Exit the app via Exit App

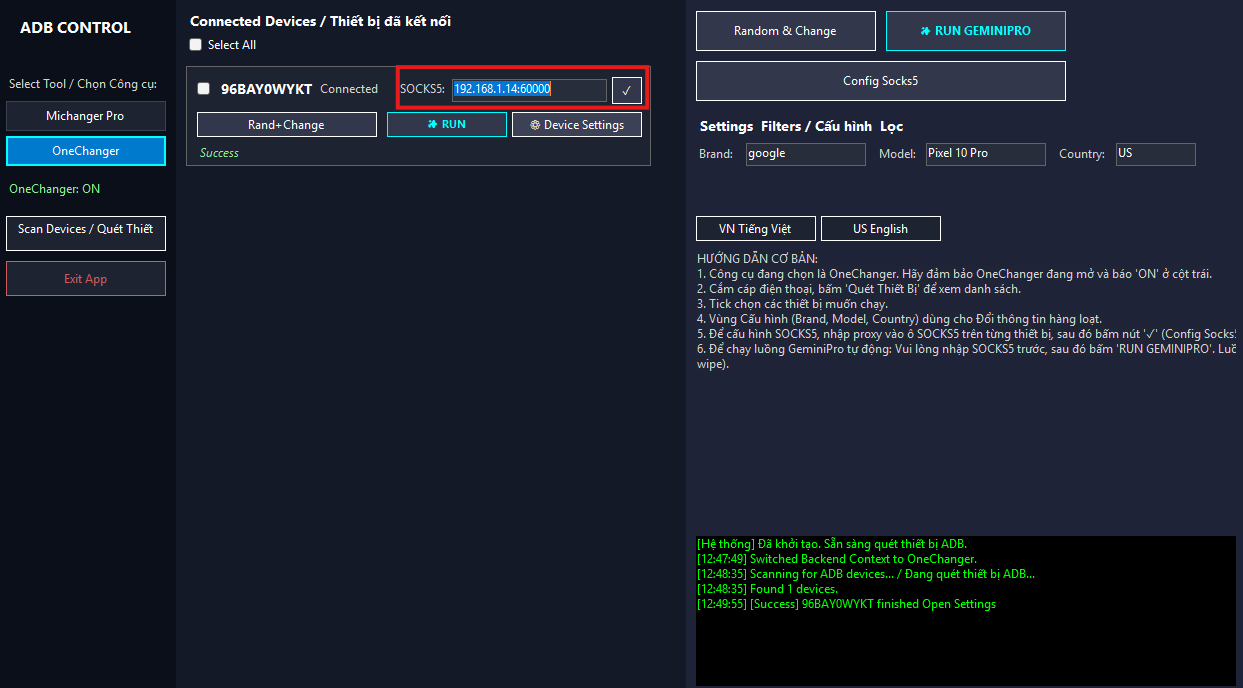[x=86, y=279]
